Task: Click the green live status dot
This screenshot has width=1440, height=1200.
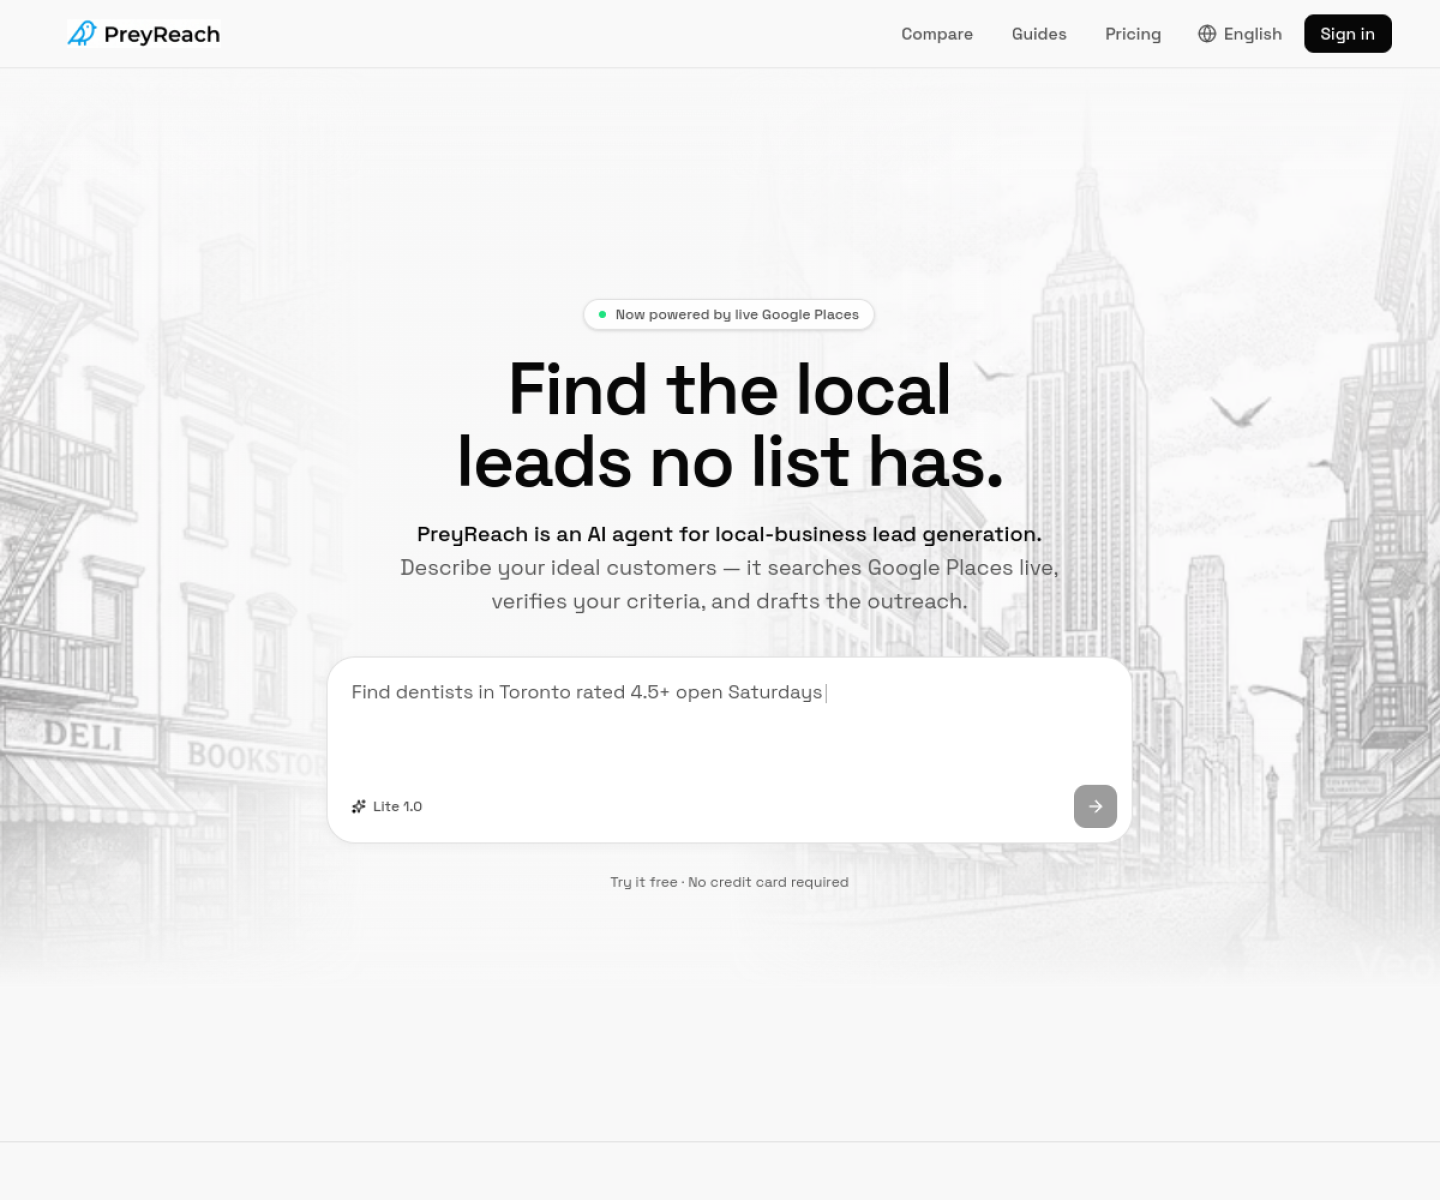Action: (x=602, y=314)
